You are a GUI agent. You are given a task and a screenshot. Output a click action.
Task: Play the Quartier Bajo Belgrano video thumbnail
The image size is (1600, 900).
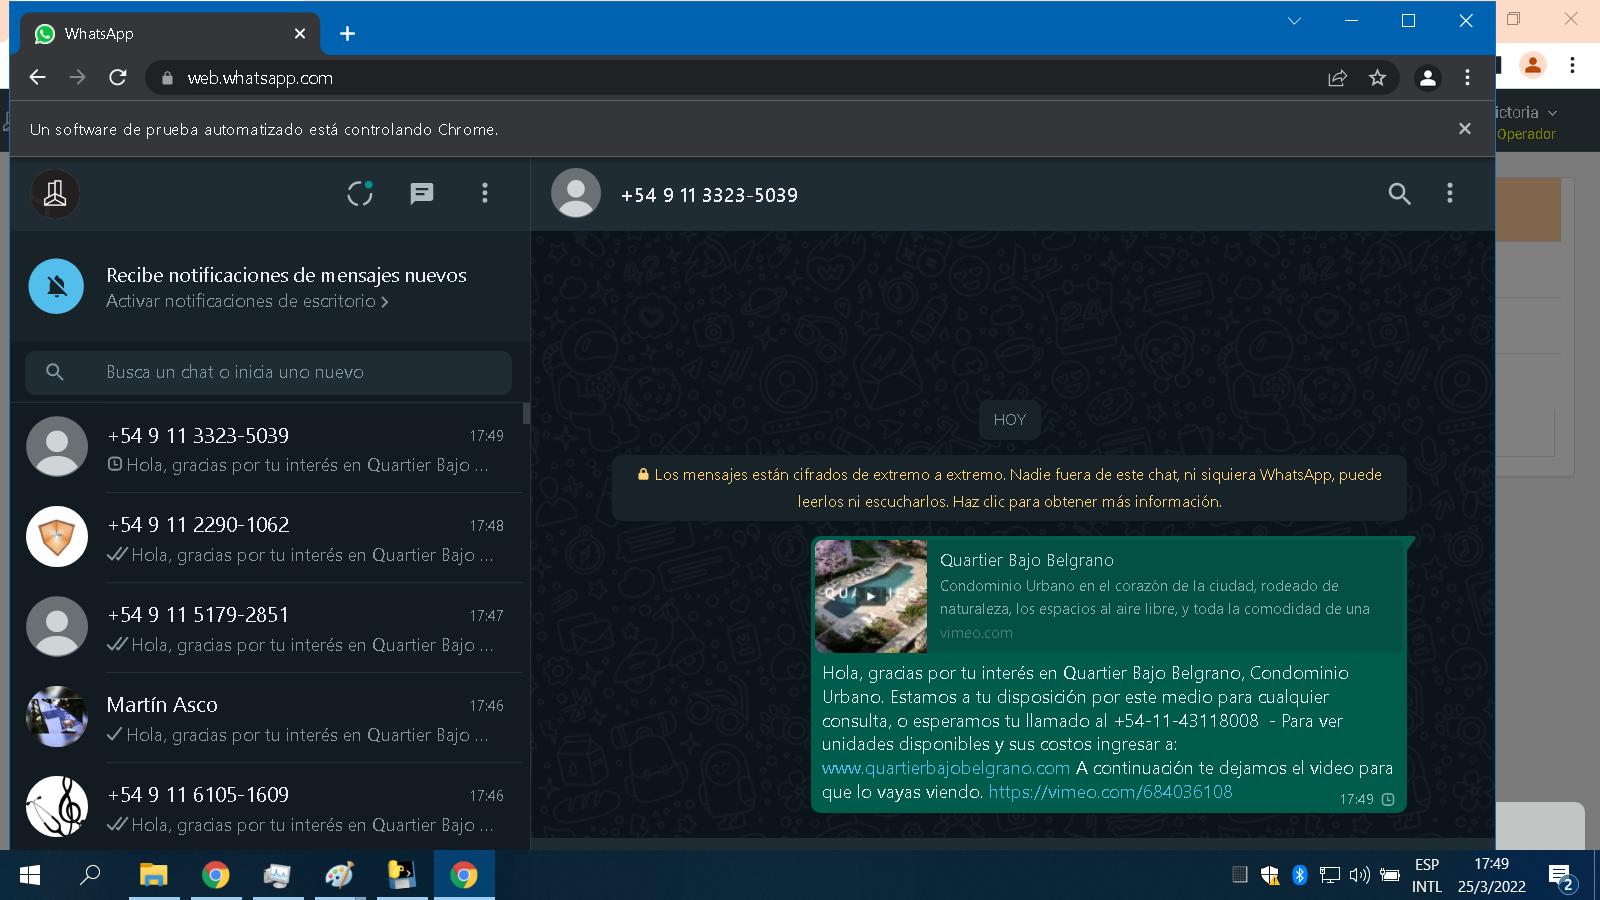(x=871, y=596)
